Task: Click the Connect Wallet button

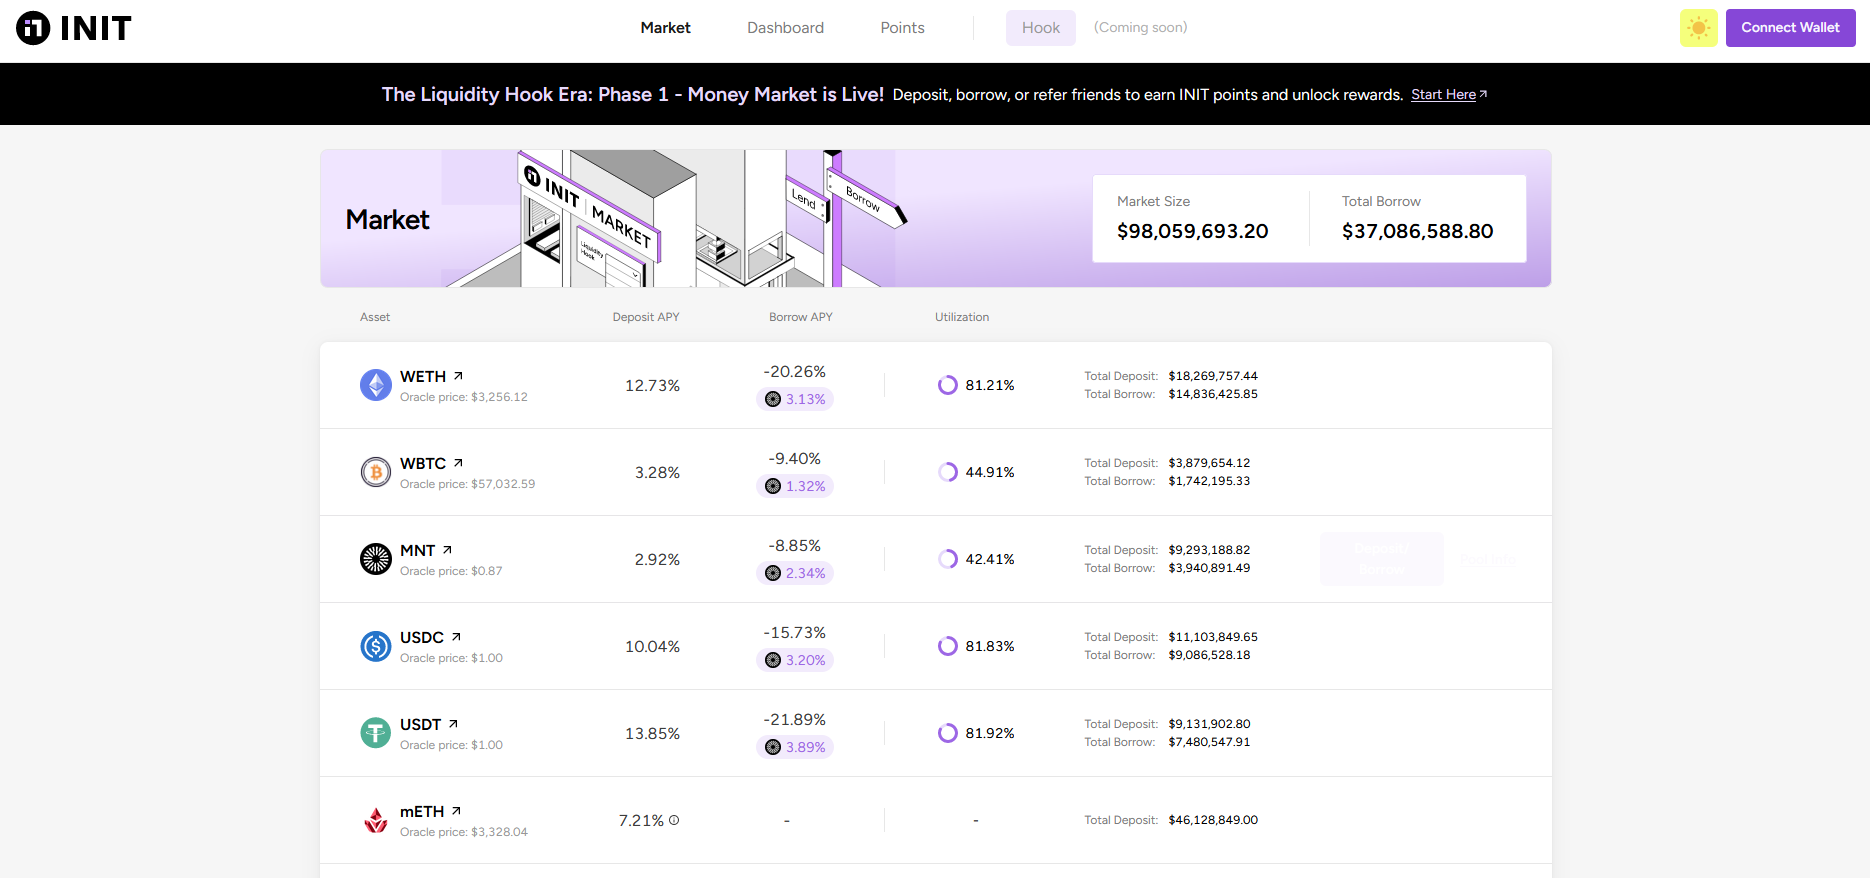Action: coord(1790,28)
